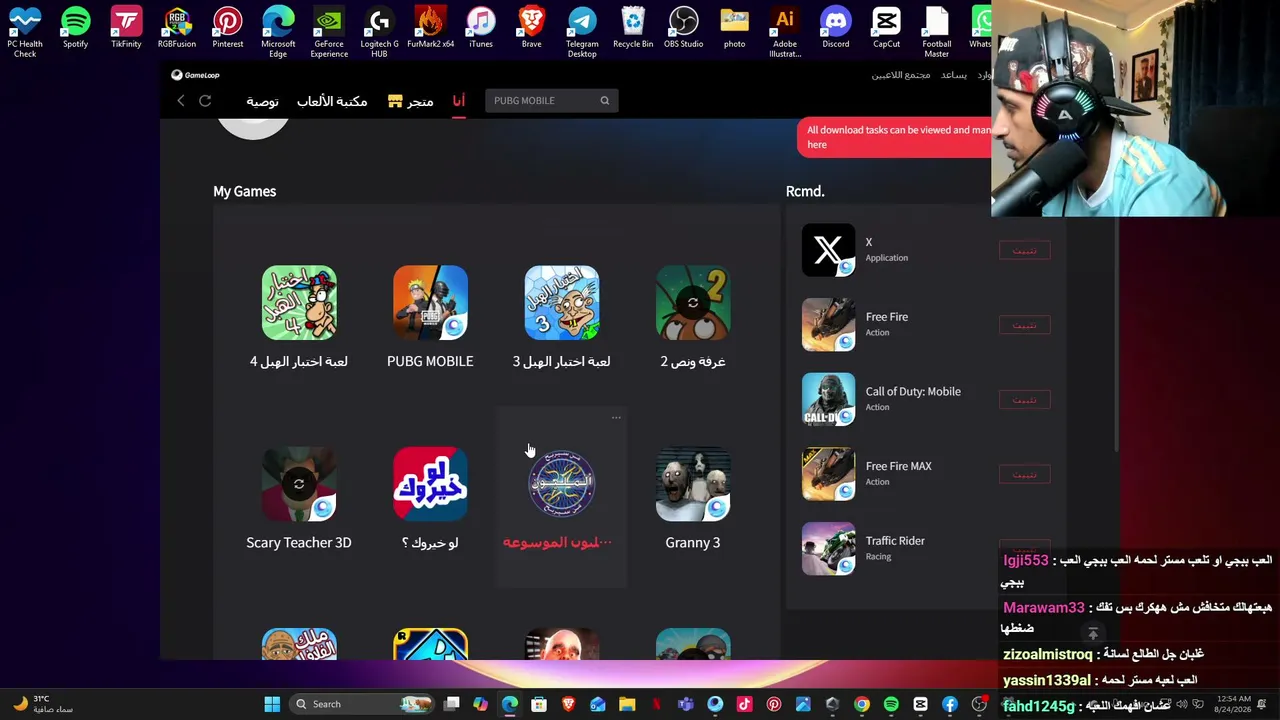The image size is (1280, 720).
Task: Open TikTok from the taskbar
Action: (x=744, y=704)
